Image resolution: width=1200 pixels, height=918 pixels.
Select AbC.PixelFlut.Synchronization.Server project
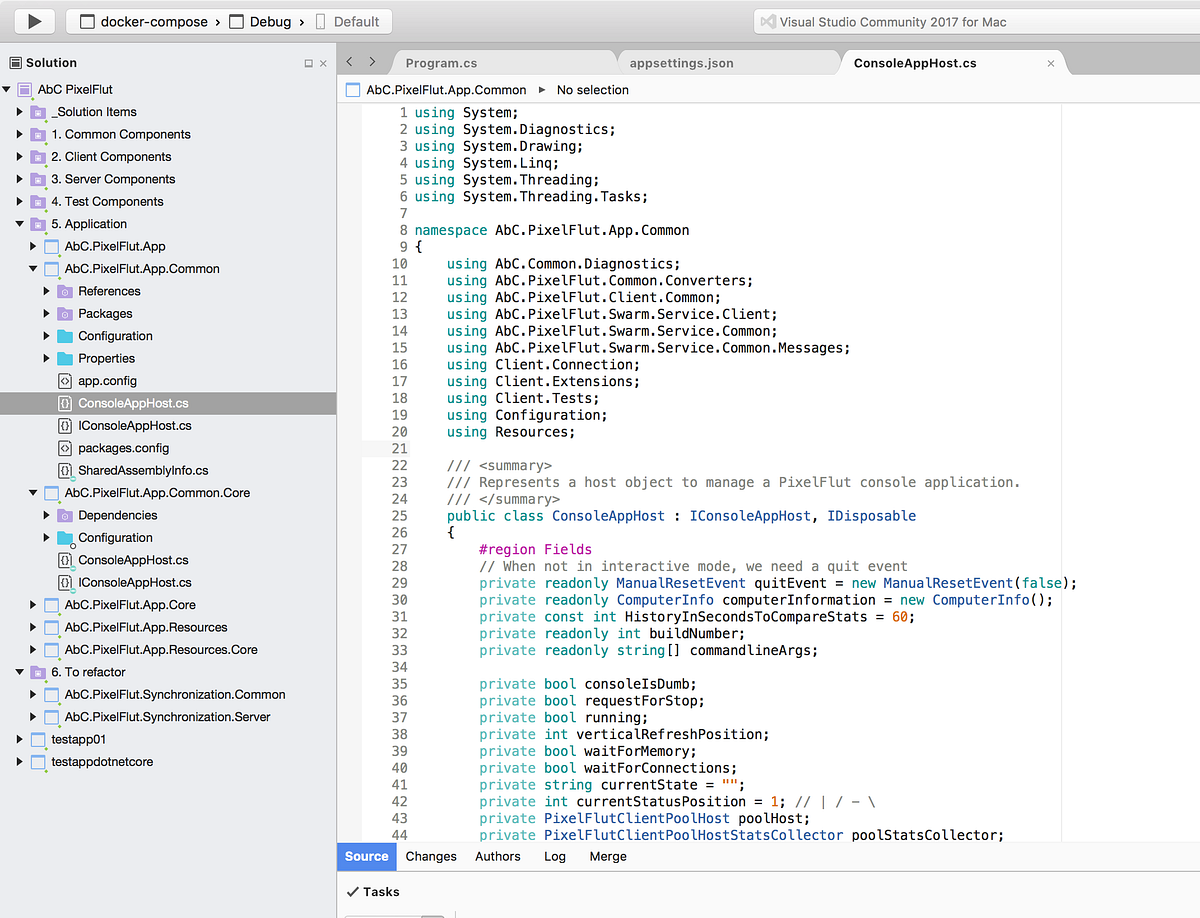(x=167, y=717)
